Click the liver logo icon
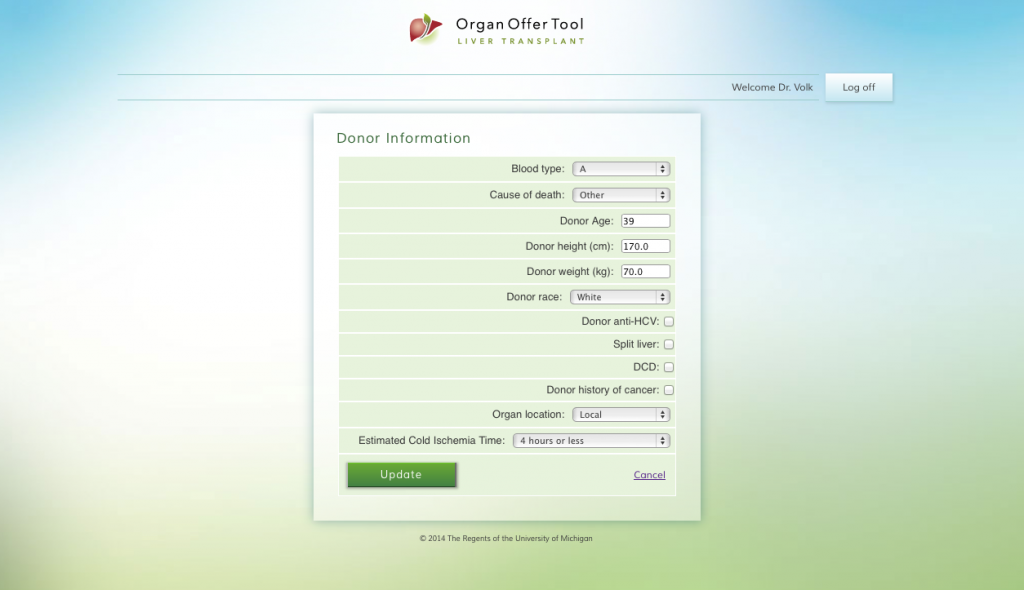This screenshot has width=1024, height=590. coord(425,29)
